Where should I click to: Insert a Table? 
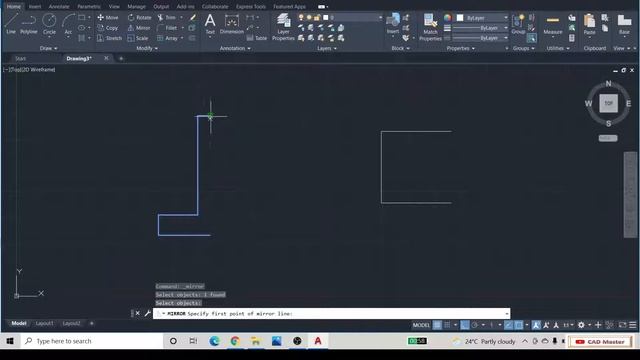(257, 38)
